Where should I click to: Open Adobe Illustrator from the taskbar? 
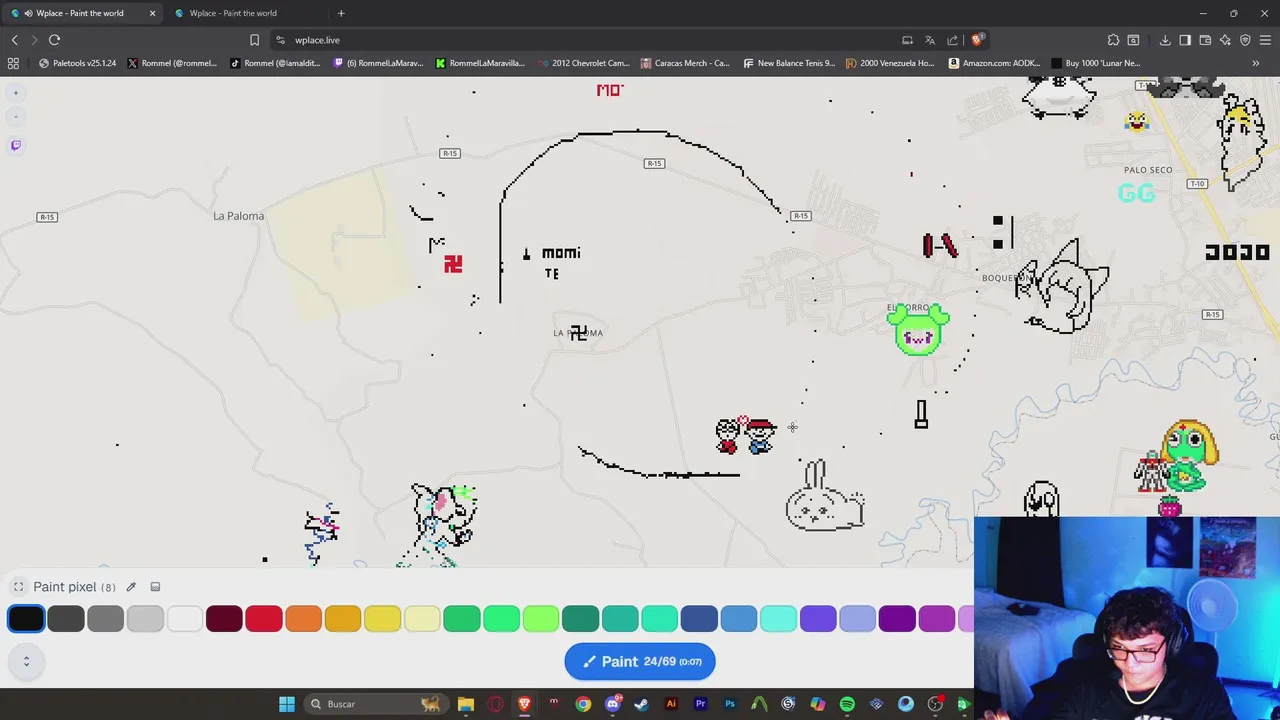[x=671, y=704]
